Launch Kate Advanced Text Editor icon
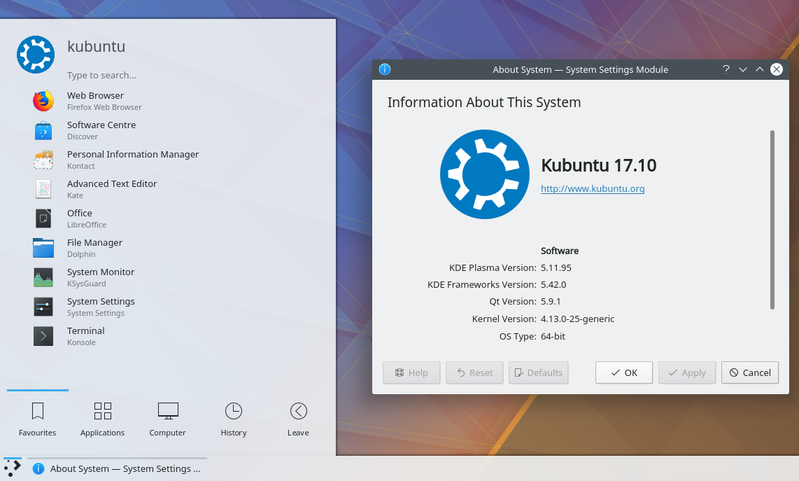 tap(43, 189)
